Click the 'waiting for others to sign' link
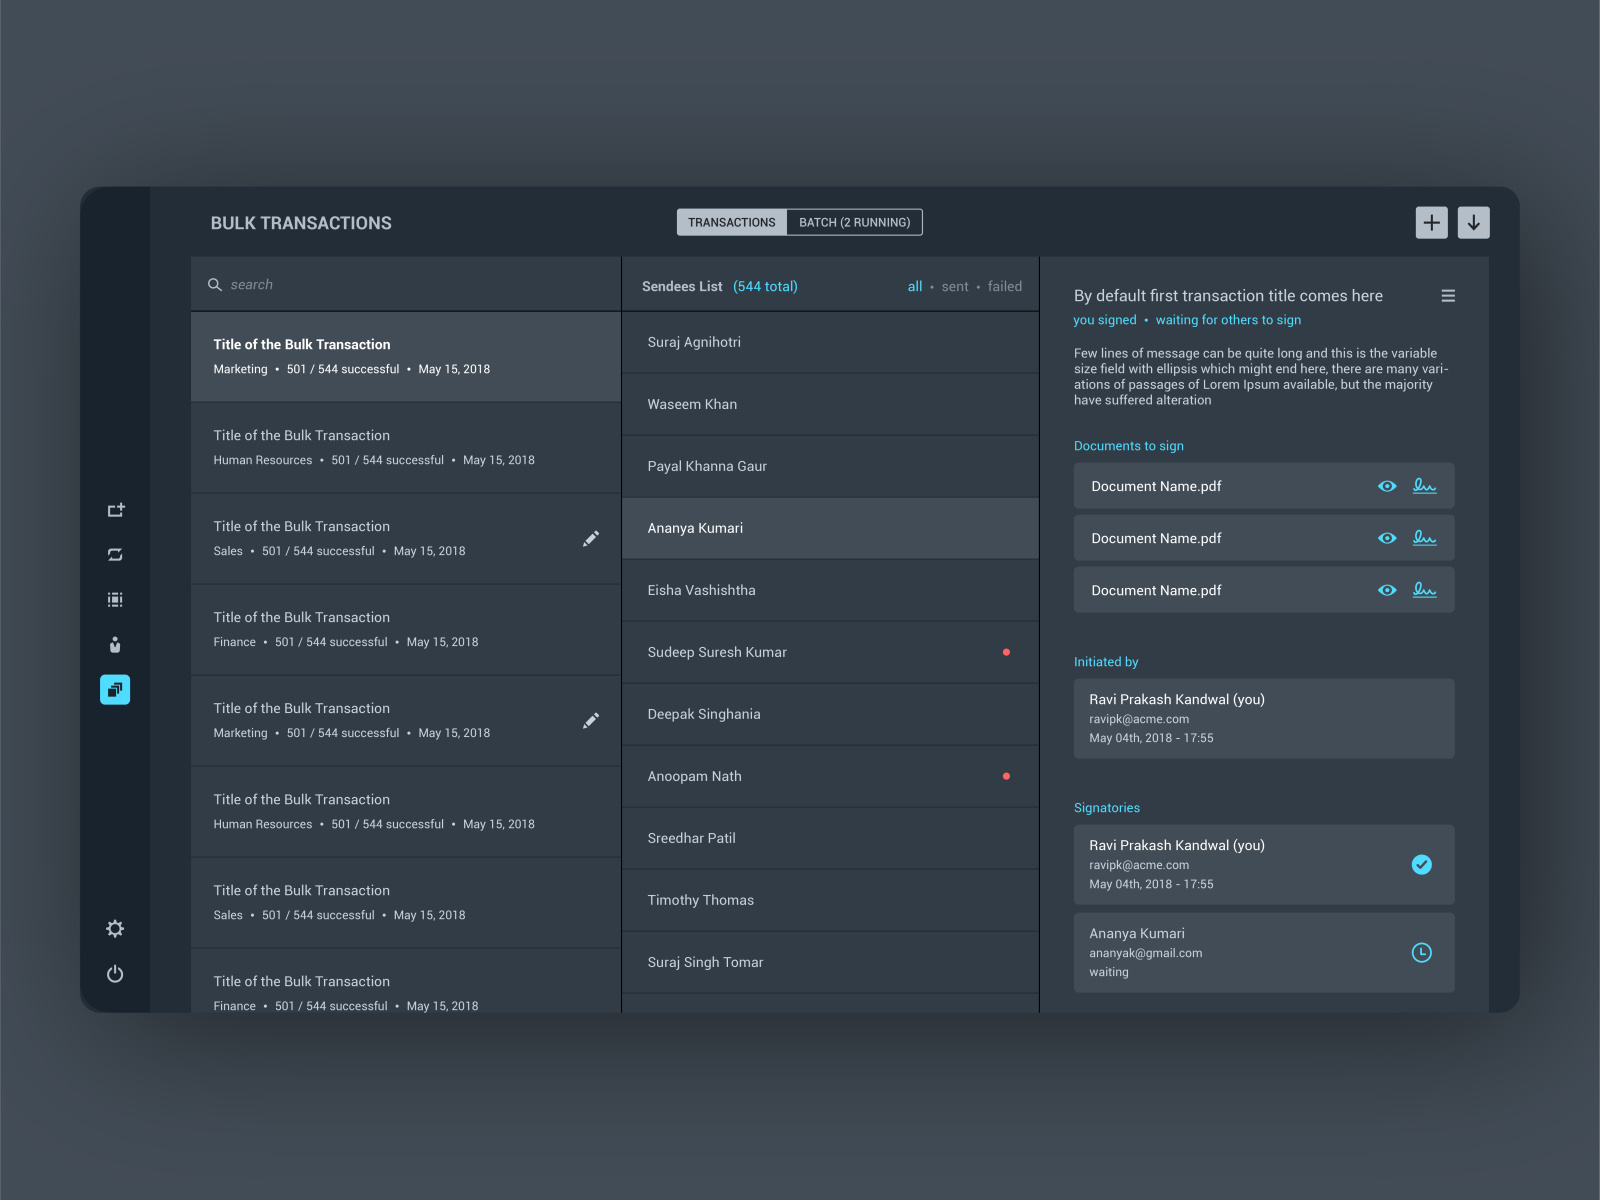This screenshot has width=1600, height=1200. pyautogui.click(x=1228, y=319)
